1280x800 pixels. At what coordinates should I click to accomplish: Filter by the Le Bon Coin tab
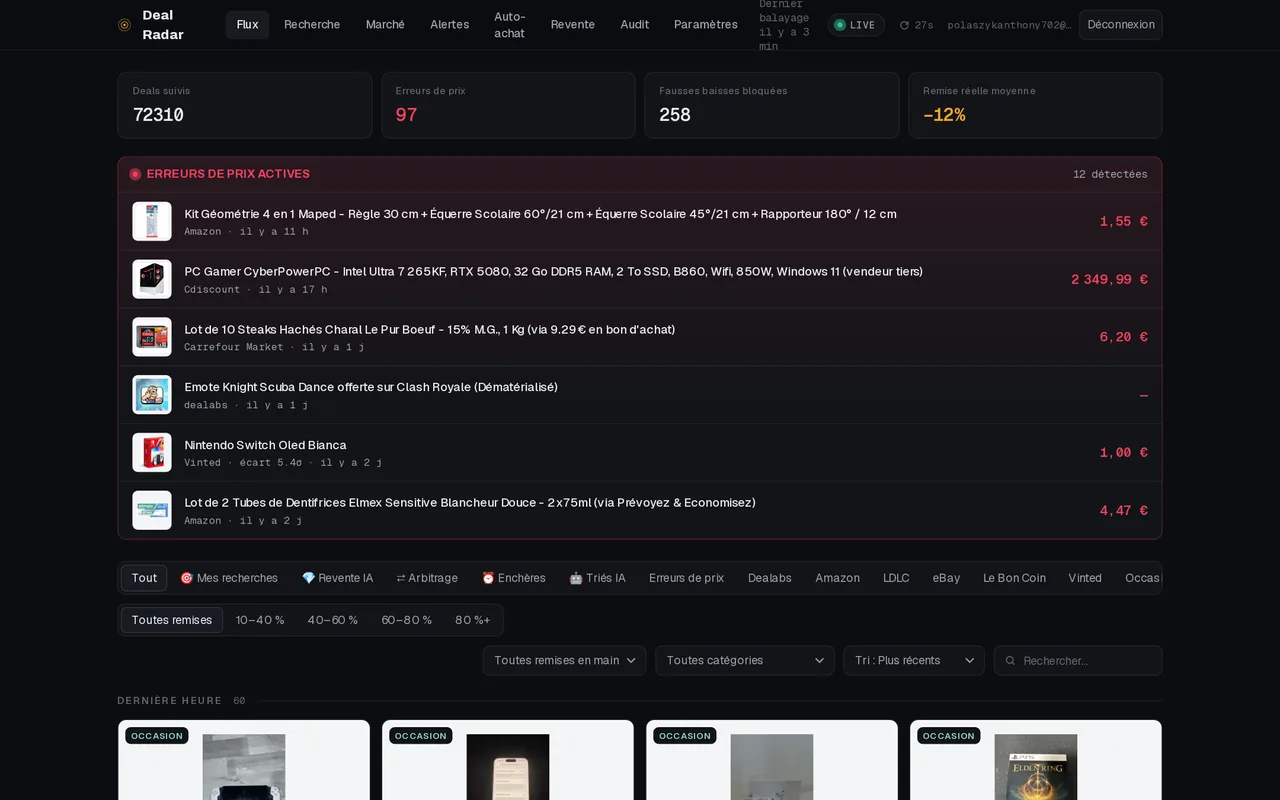coord(1014,578)
